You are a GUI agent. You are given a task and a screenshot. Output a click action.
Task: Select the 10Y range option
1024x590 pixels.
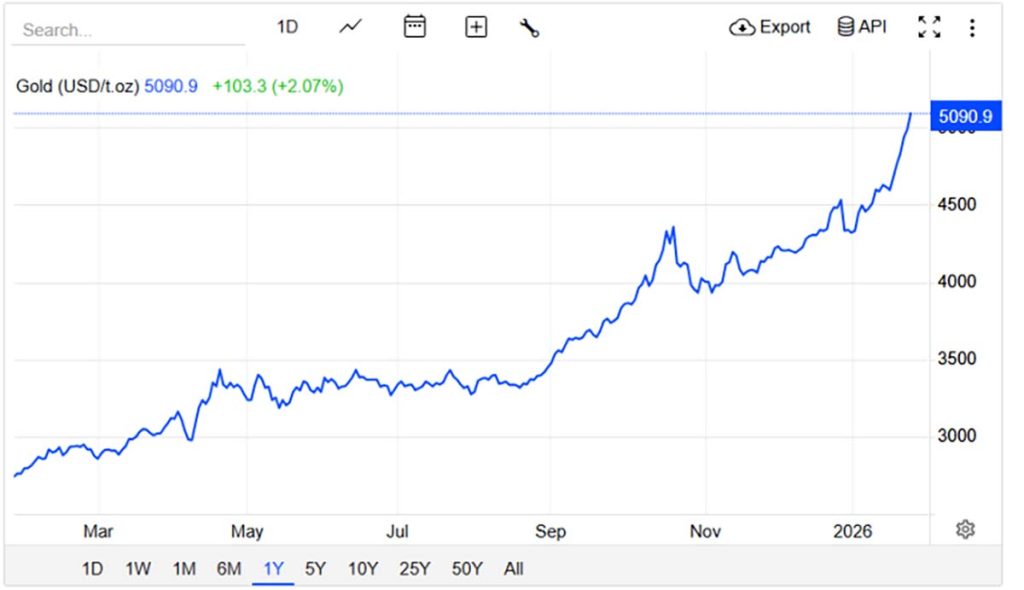tap(362, 568)
